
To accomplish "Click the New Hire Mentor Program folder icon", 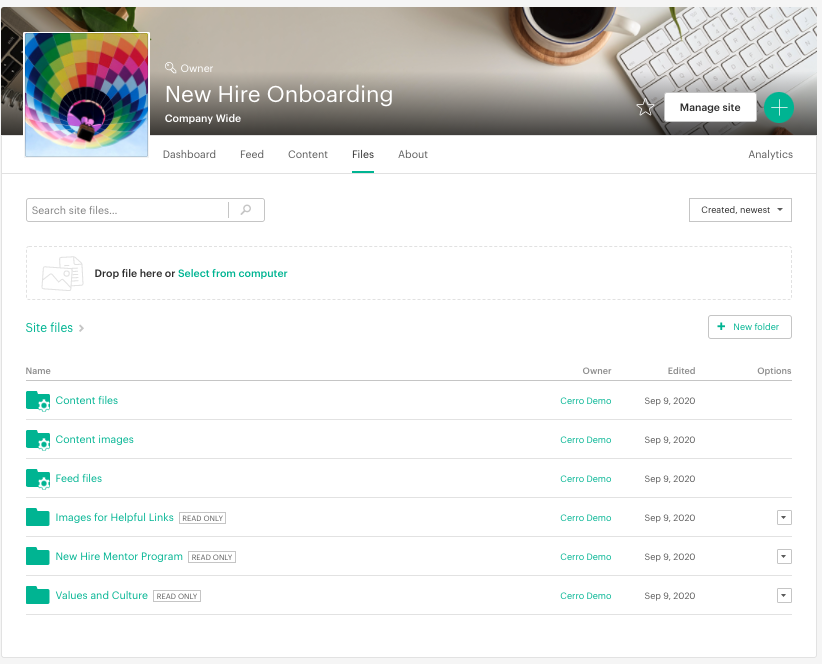I will (37, 556).
